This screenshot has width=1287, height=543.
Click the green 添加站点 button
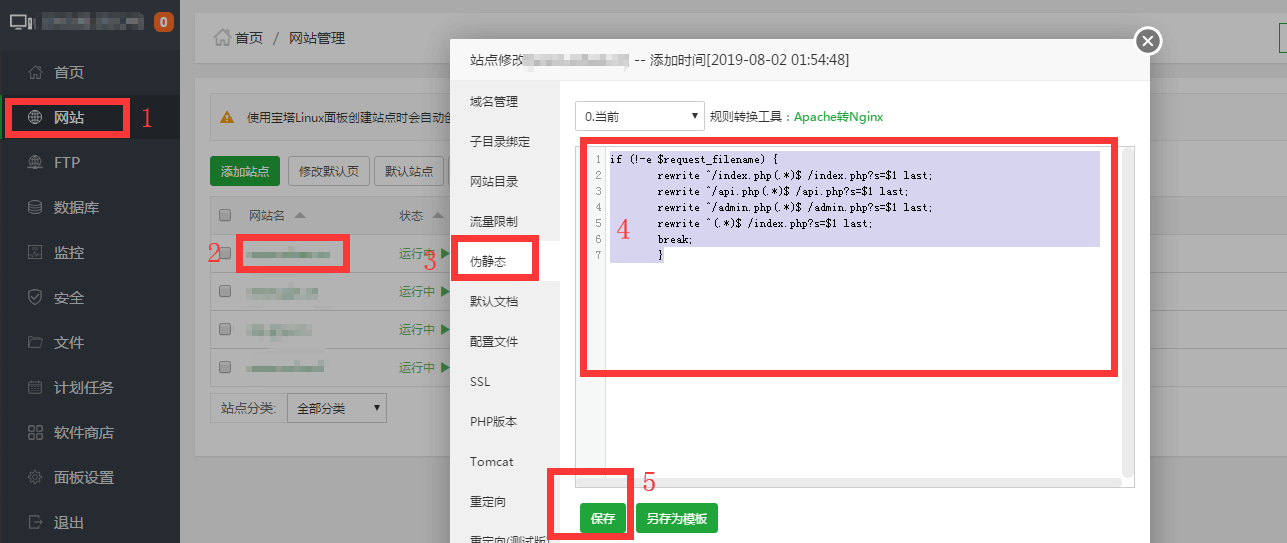(245, 171)
